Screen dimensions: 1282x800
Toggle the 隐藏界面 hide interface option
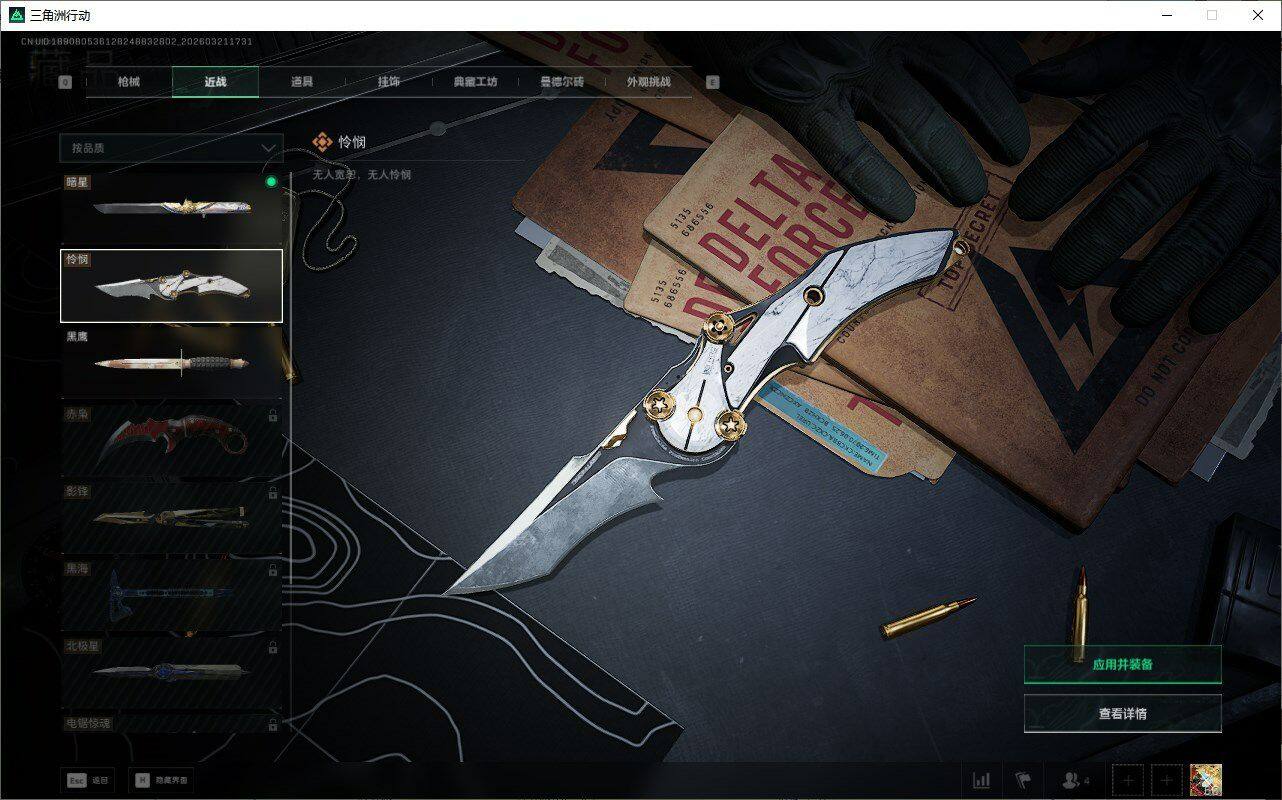click(161, 780)
